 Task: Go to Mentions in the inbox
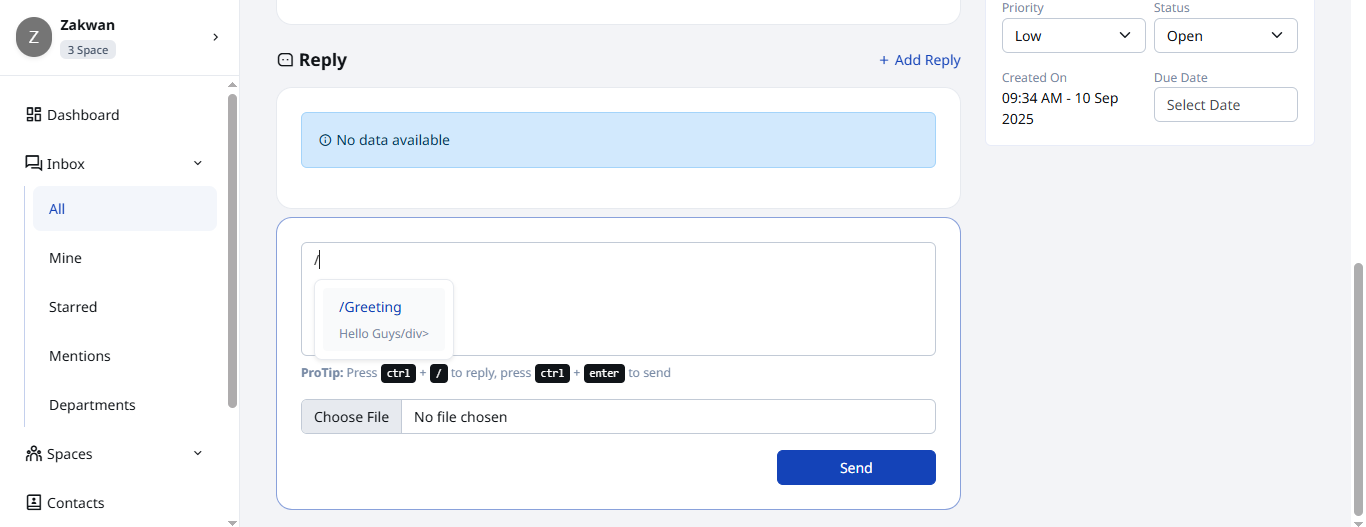[80, 356]
